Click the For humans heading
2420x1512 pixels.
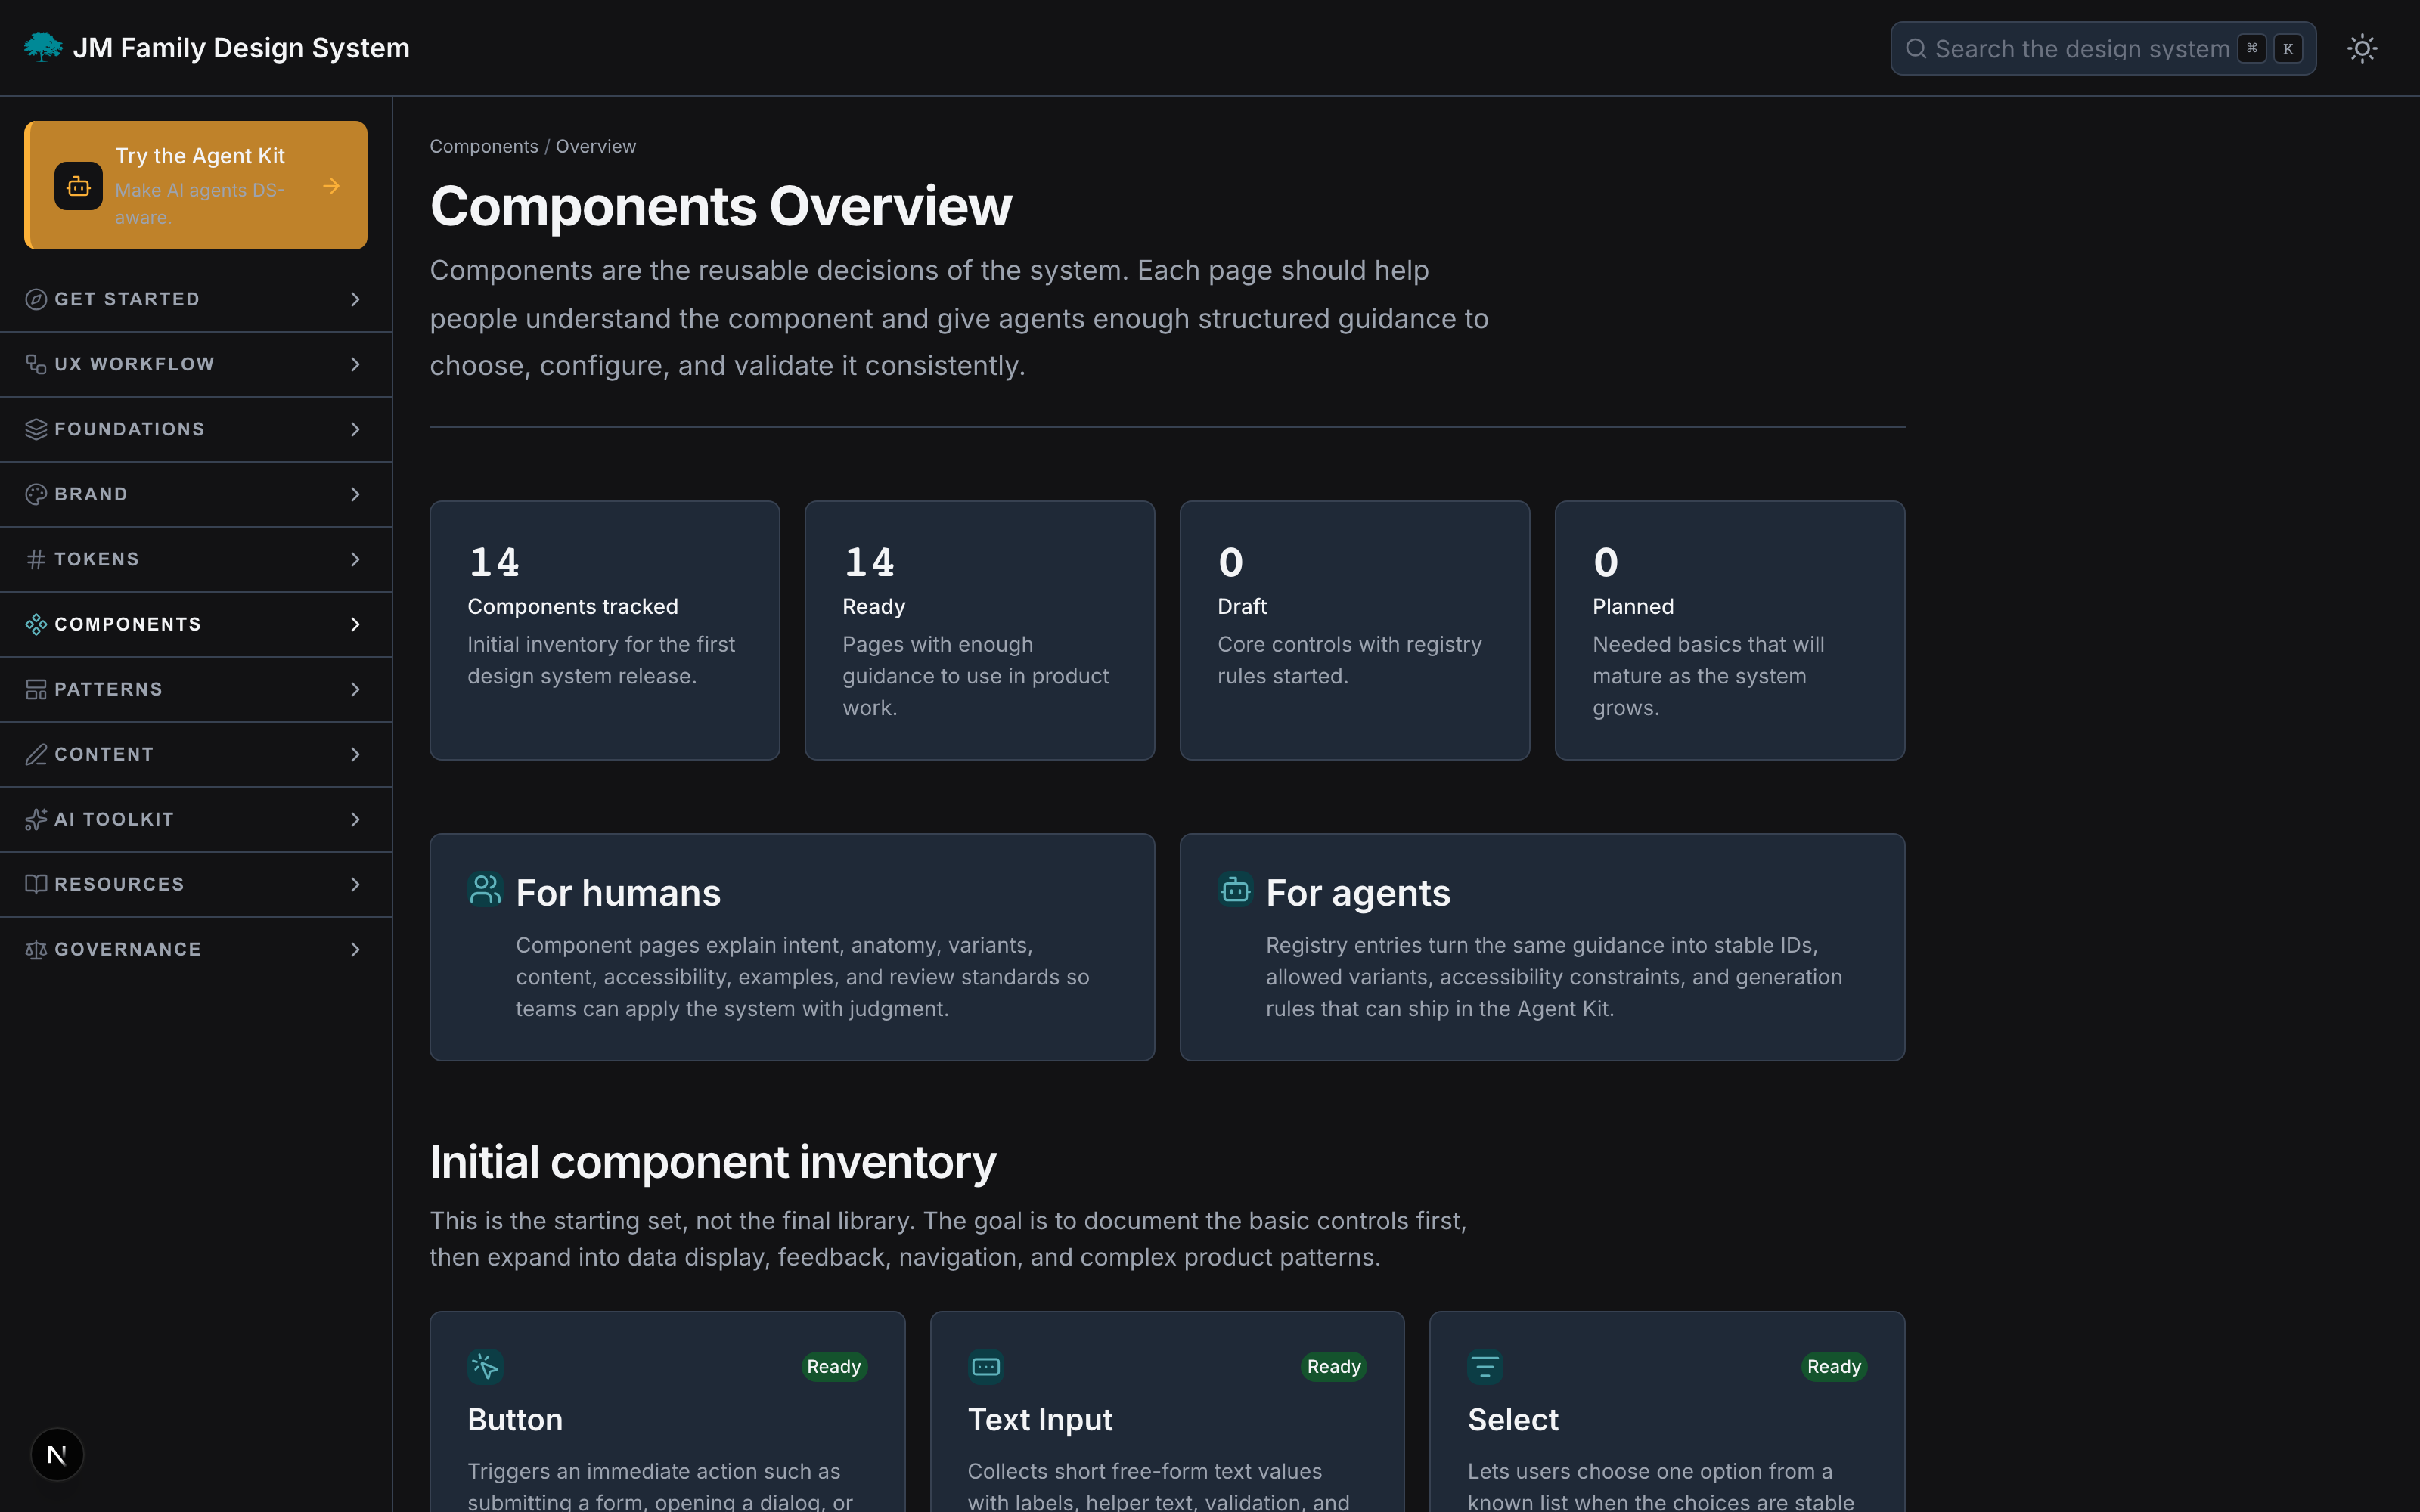[618, 893]
